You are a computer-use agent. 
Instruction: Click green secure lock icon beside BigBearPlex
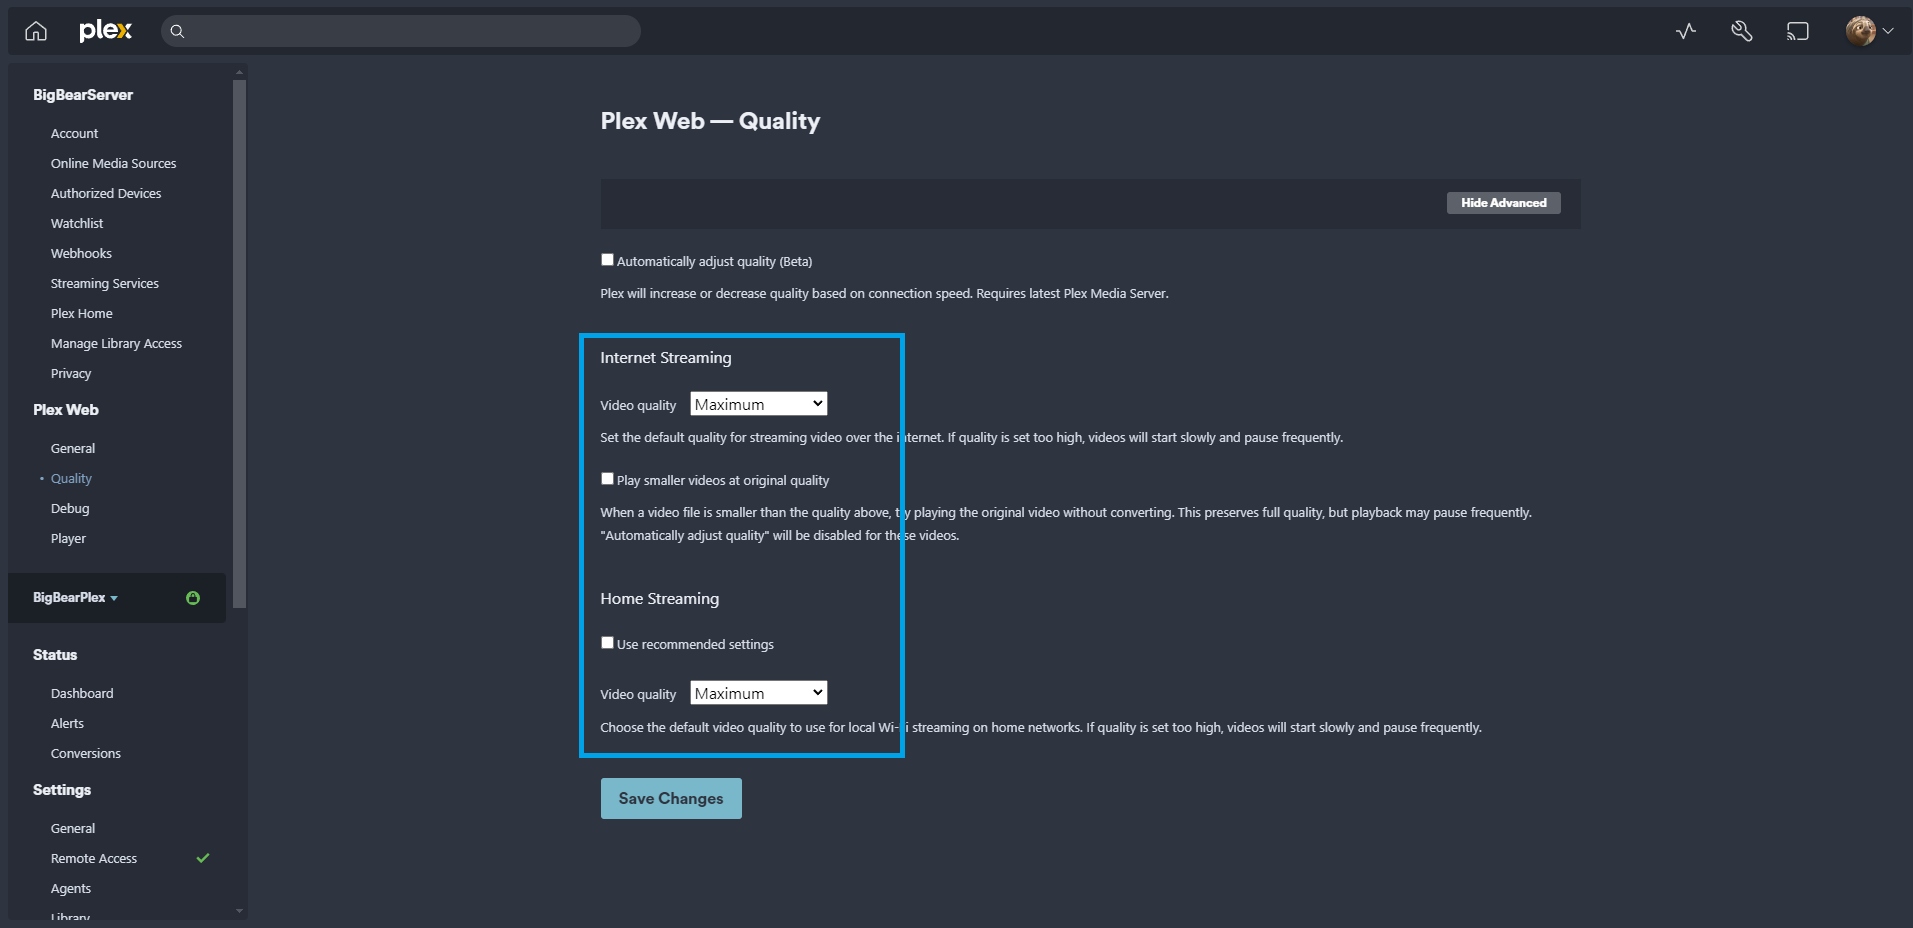[193, 598]
